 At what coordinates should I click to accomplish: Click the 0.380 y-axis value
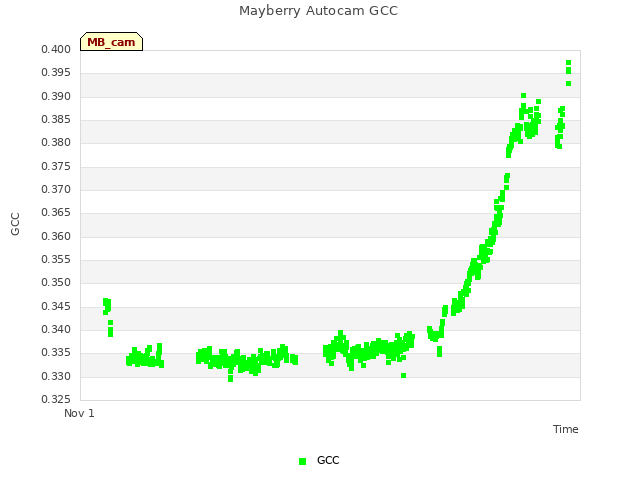56,143
